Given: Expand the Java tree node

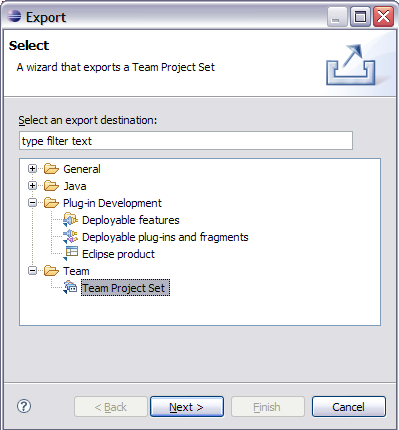Looking at the screenshot, I should (32, 186).
